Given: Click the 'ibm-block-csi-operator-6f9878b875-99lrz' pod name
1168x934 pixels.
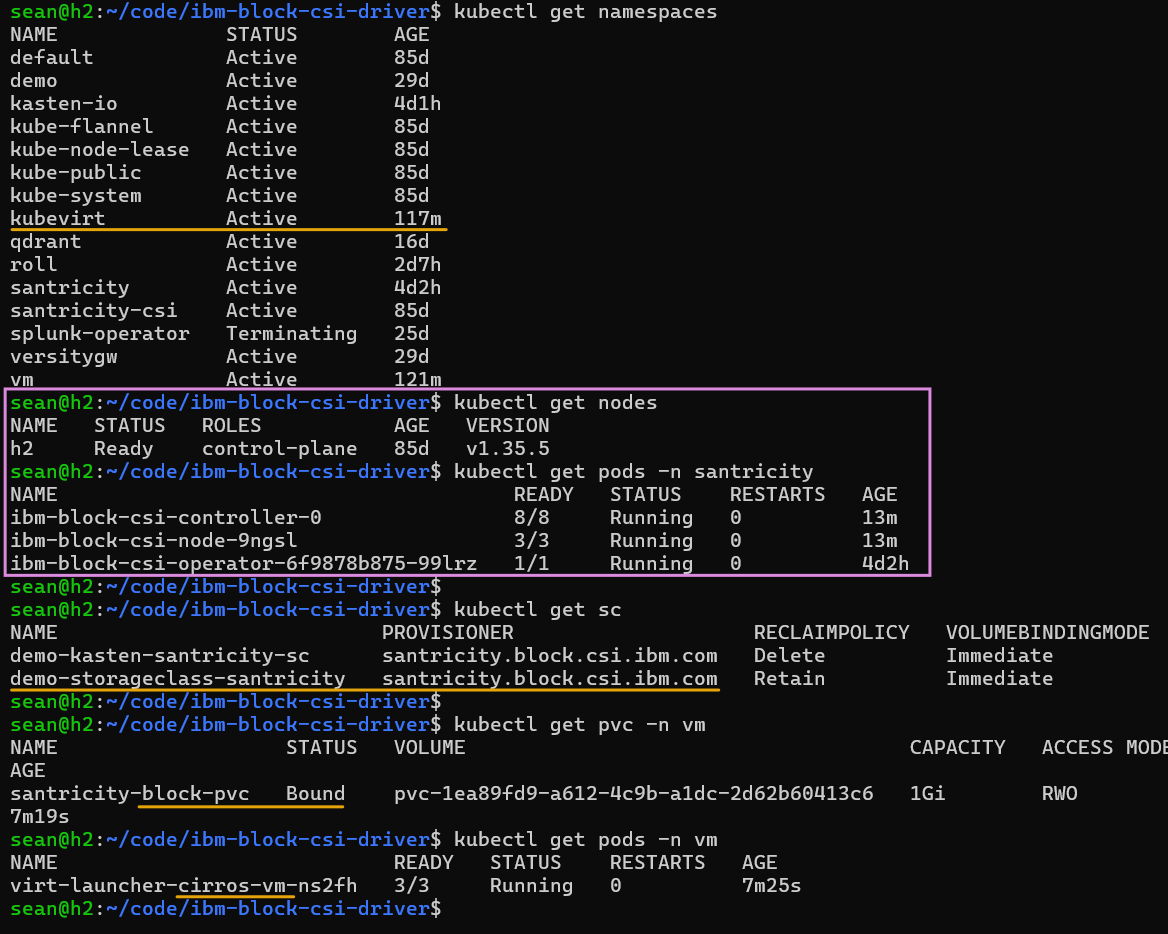Looking at the screenshot, I should pos(244,564).
